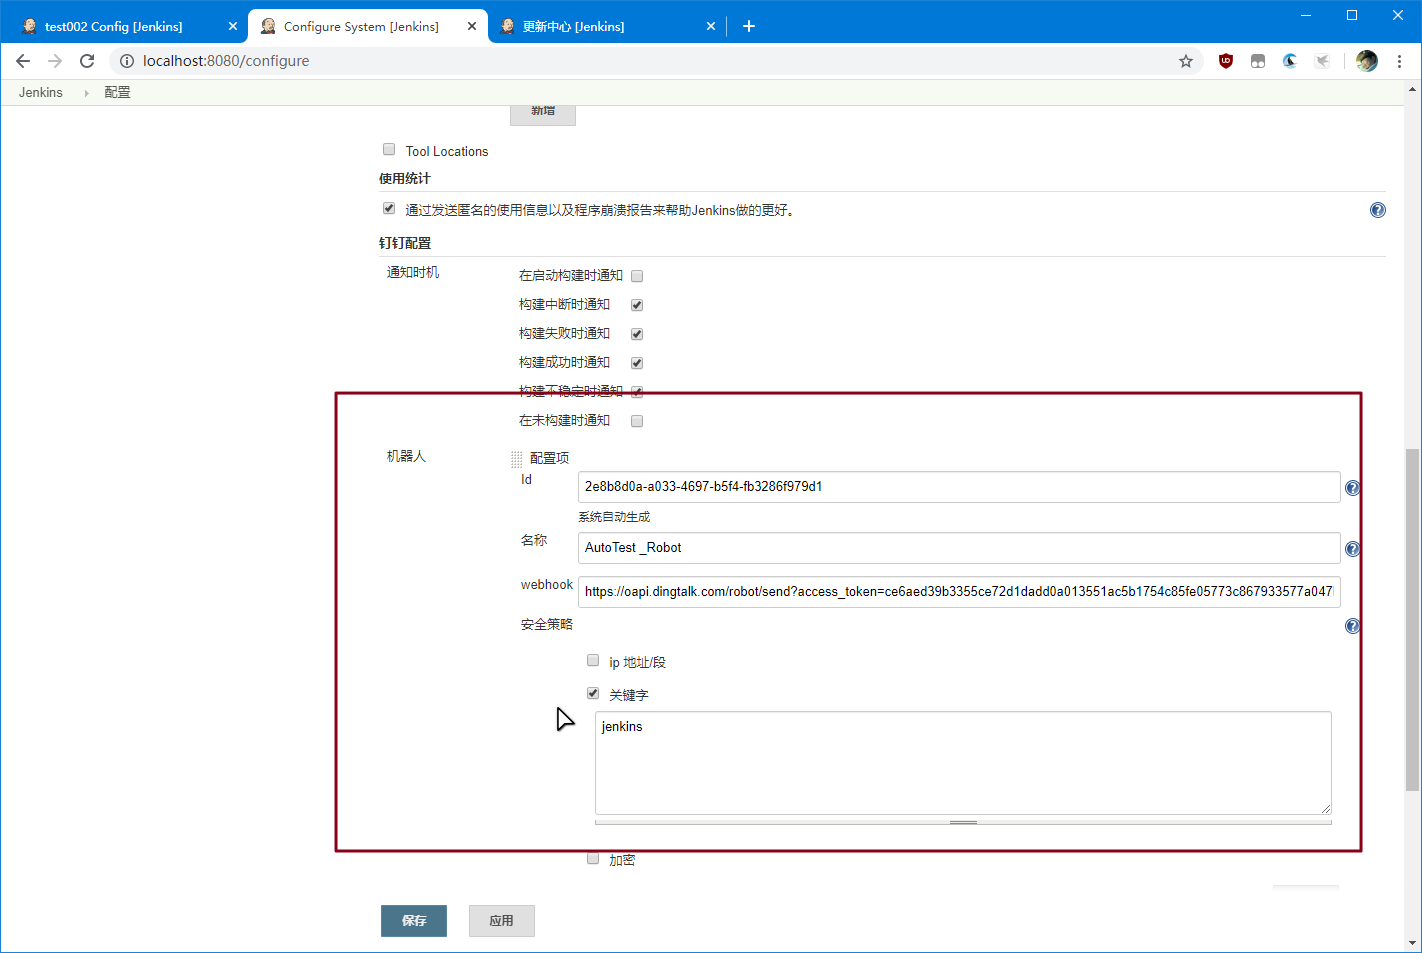Screen dimensions: 1422x953
Task: Reload the configure page
Action: 87,61
